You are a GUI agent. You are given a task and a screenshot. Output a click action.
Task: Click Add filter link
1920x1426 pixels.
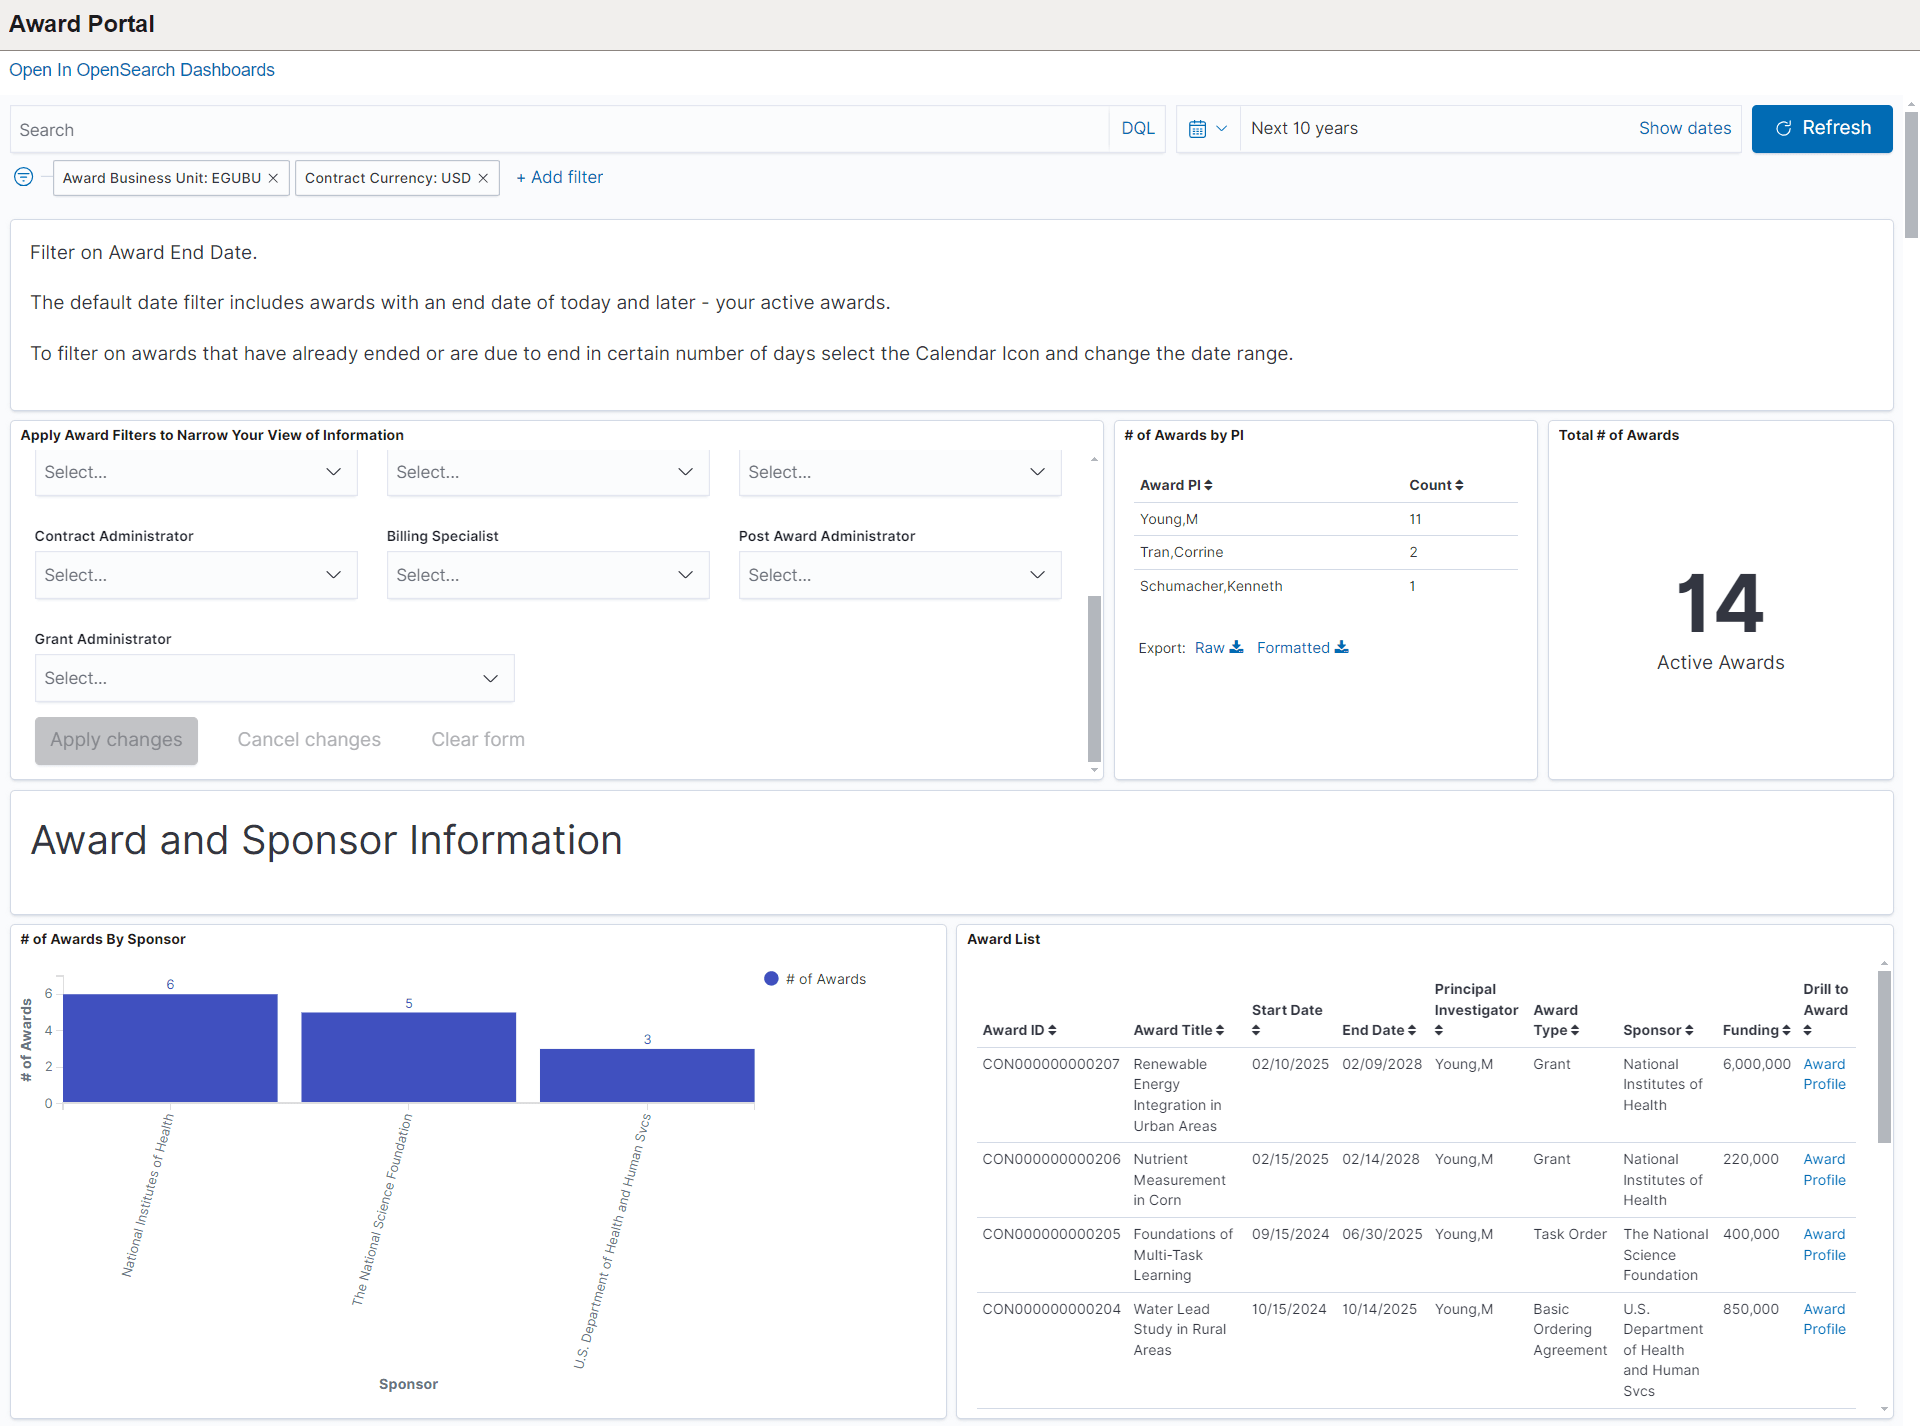click(x=559, y=177)
